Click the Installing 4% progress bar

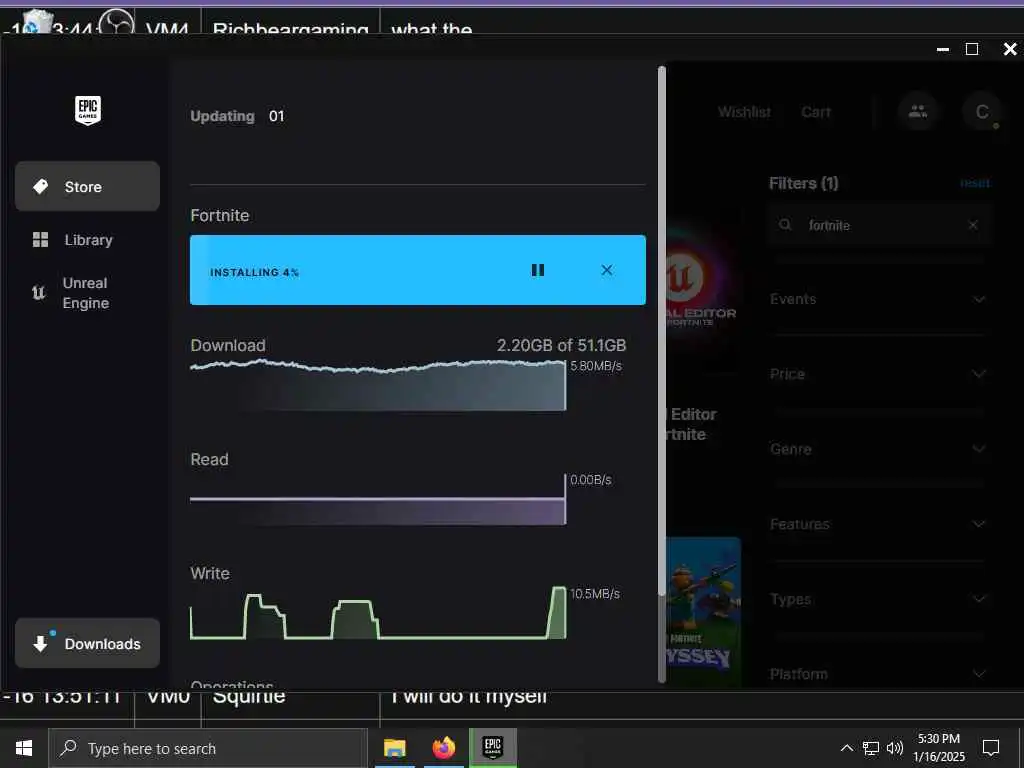coord(417,270)
